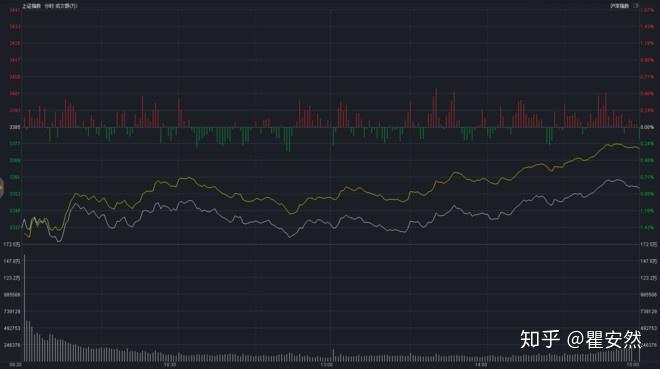The image size is (660, 369).
Task: Select the 13:00 time axis marker
Action: click(327, 364)
